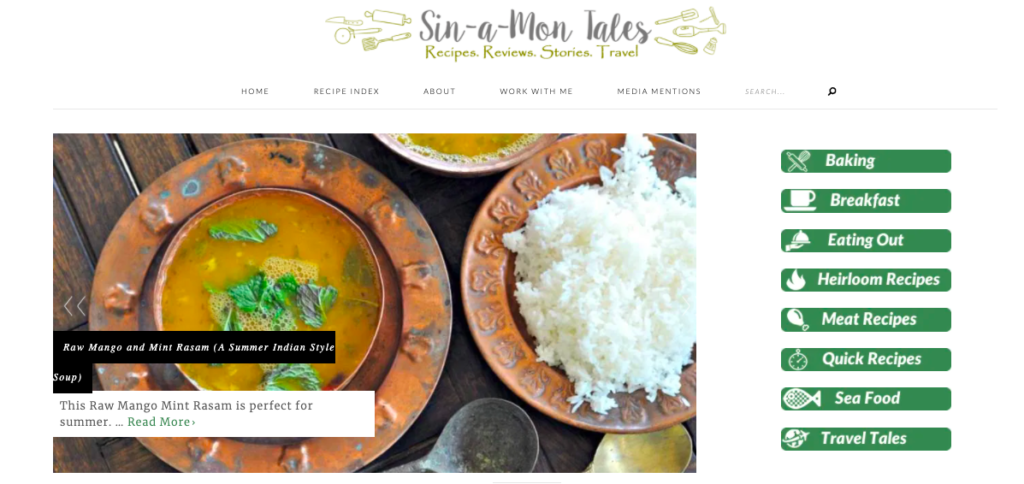This screenshot has height=484, width=1024.
Task: Click the stopwatch Quick Recipes icon
Action: coord(797,359)
